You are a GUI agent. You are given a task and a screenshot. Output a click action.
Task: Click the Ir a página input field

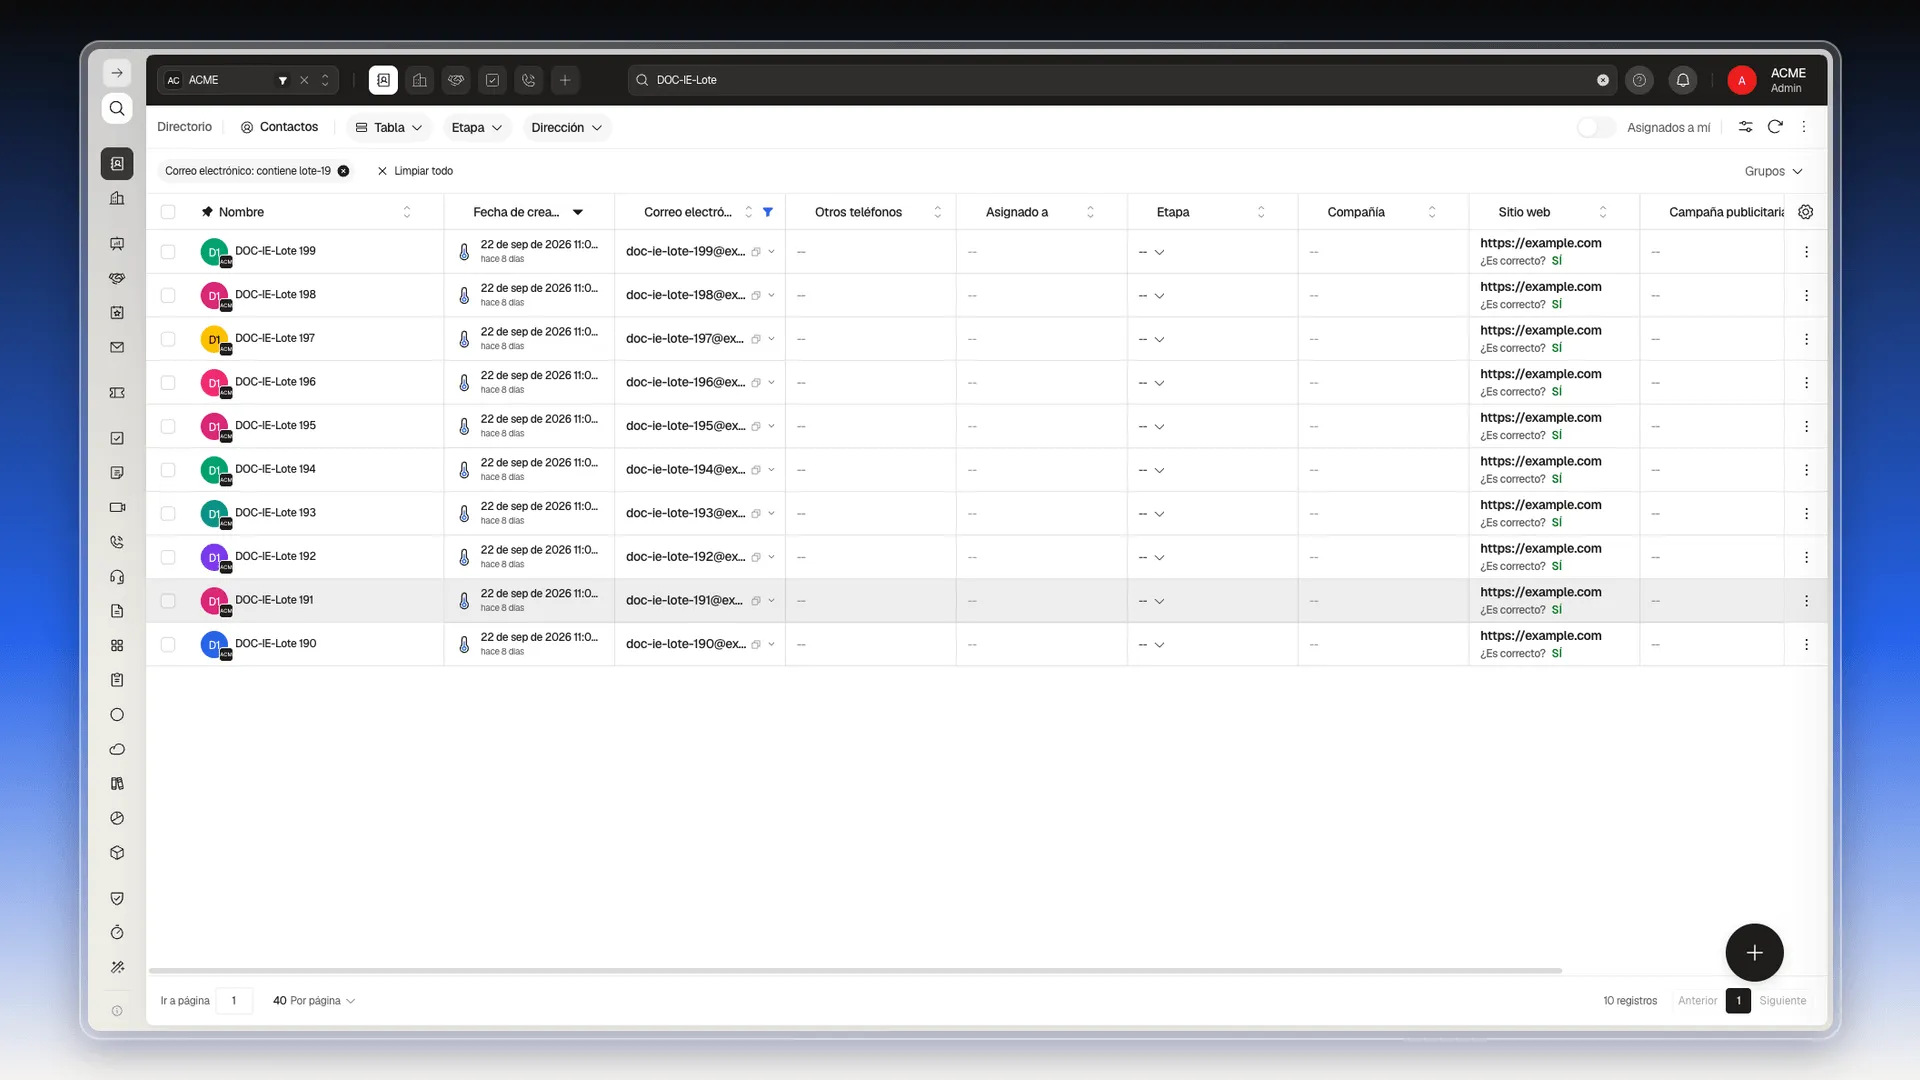point(234,1001)
